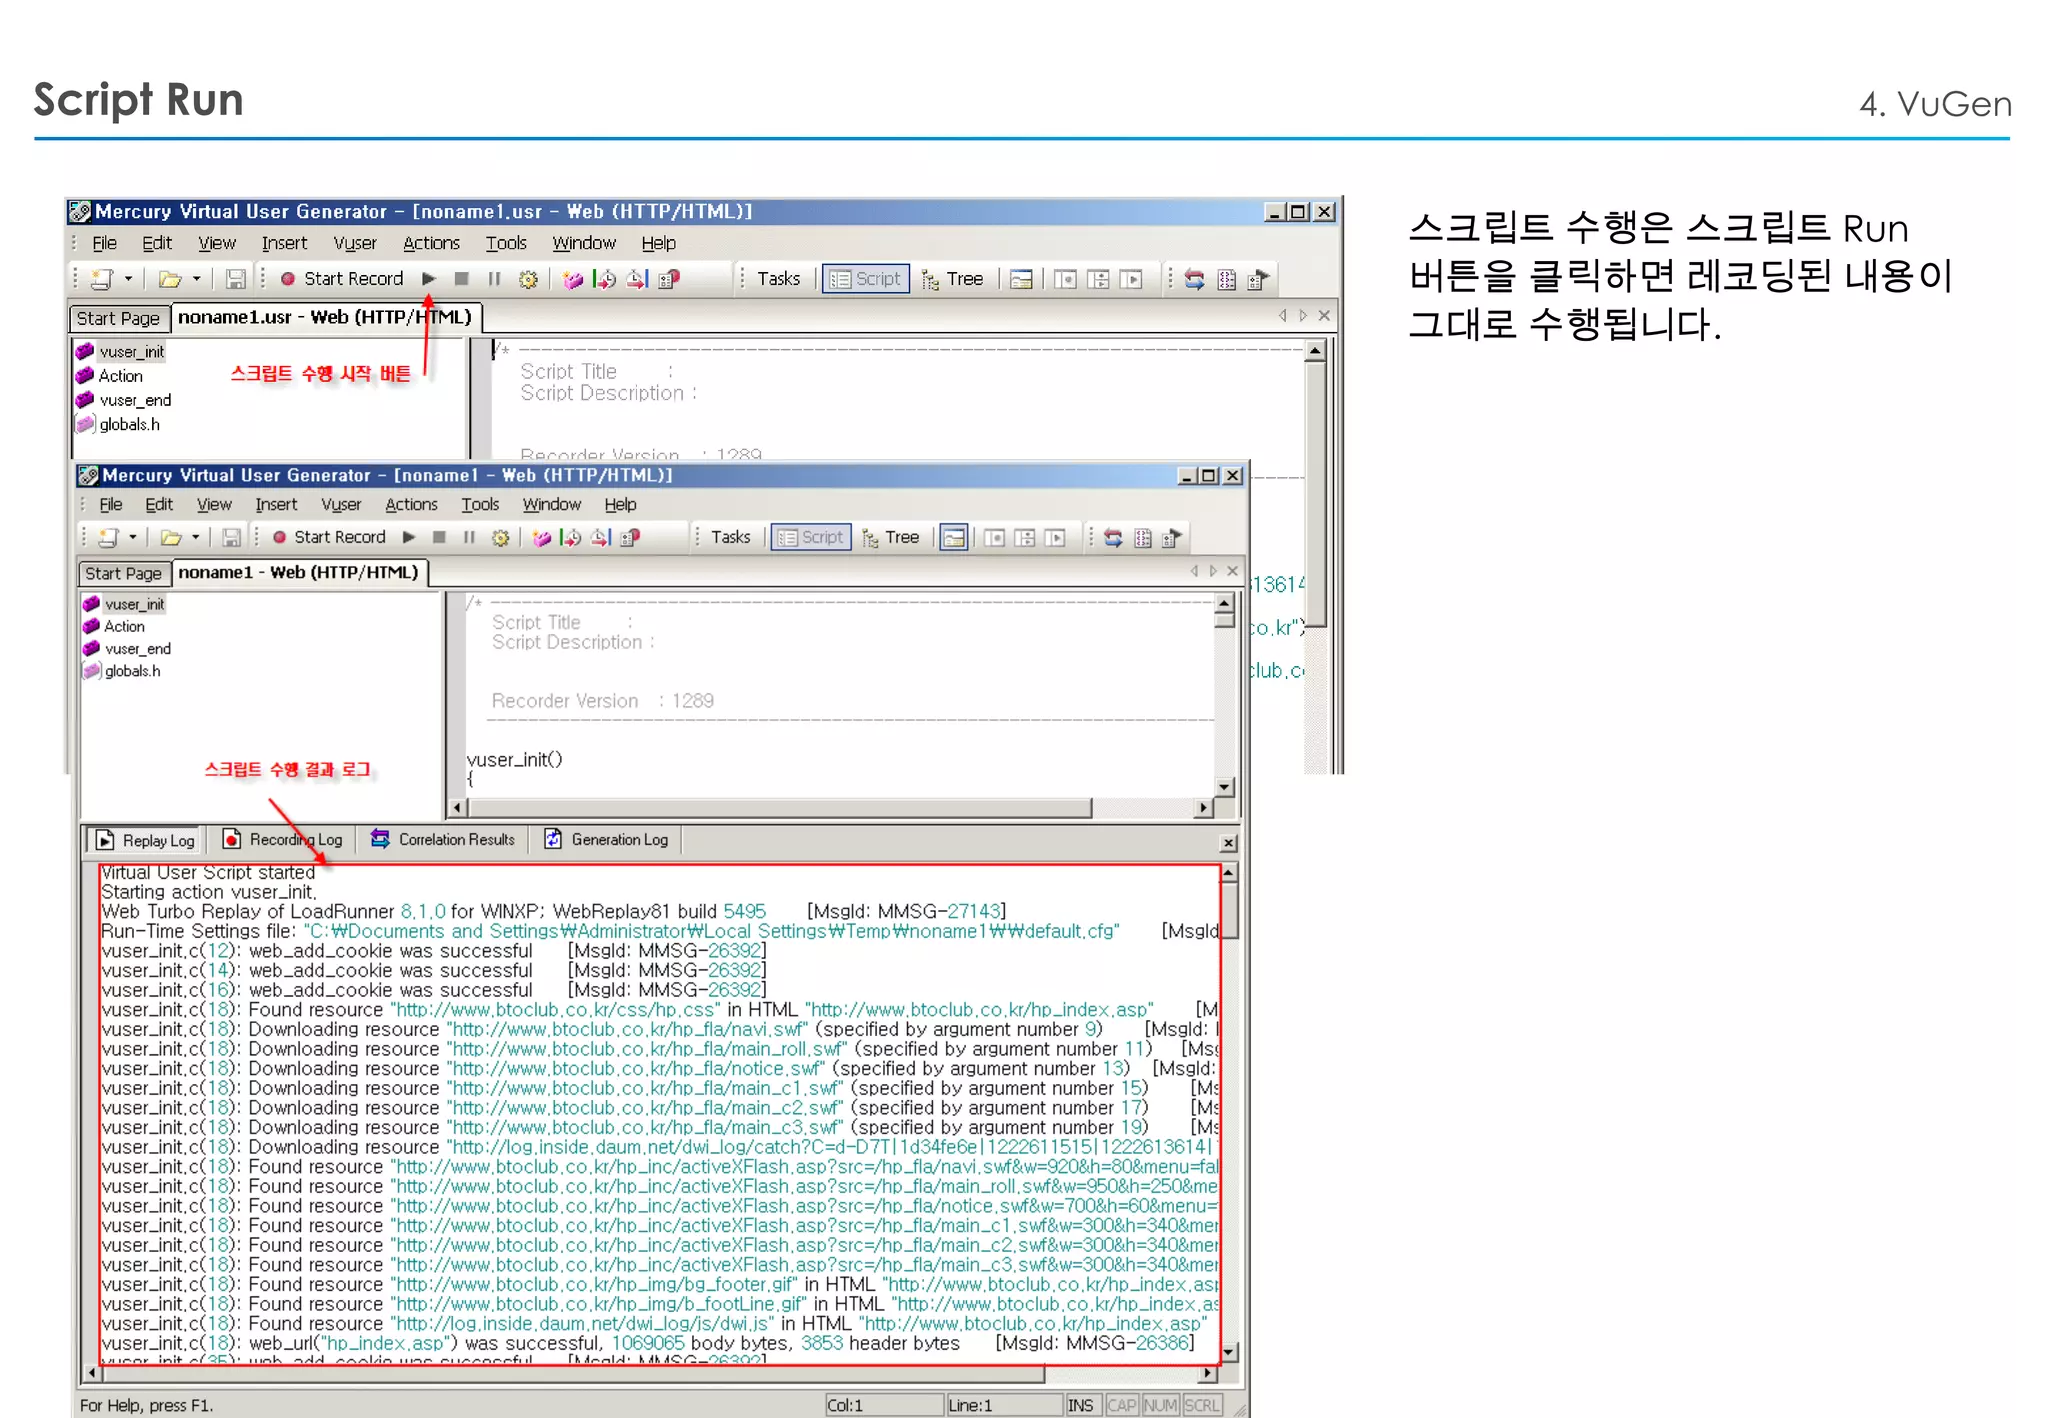
Task: Save the script in the noname1.usr window
Action: pyautogui.click(x=235, y=279)
